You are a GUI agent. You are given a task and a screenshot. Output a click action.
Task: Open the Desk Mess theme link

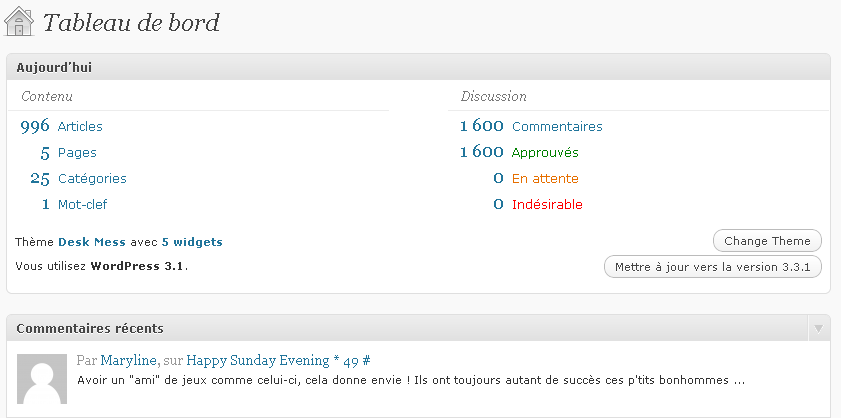tap(92, 242)
